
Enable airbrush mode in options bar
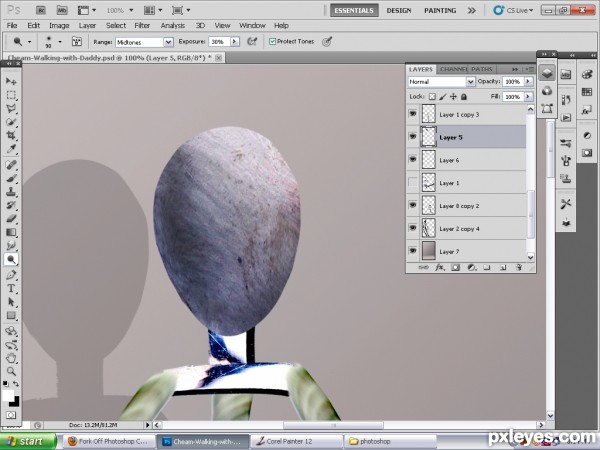252,41
